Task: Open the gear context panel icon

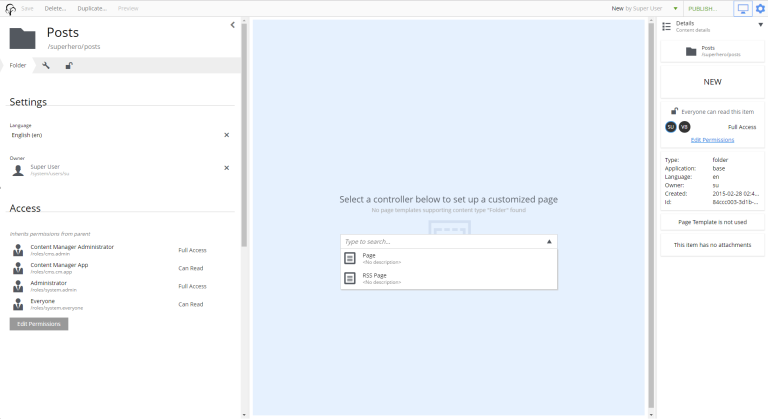Action: click(759, 8)
